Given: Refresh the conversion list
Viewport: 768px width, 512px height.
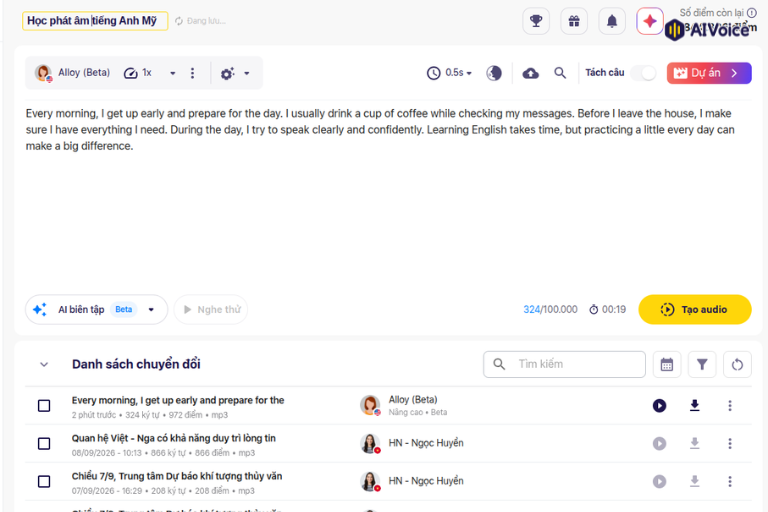Looking at the screenshot, I should coord(737,365).
